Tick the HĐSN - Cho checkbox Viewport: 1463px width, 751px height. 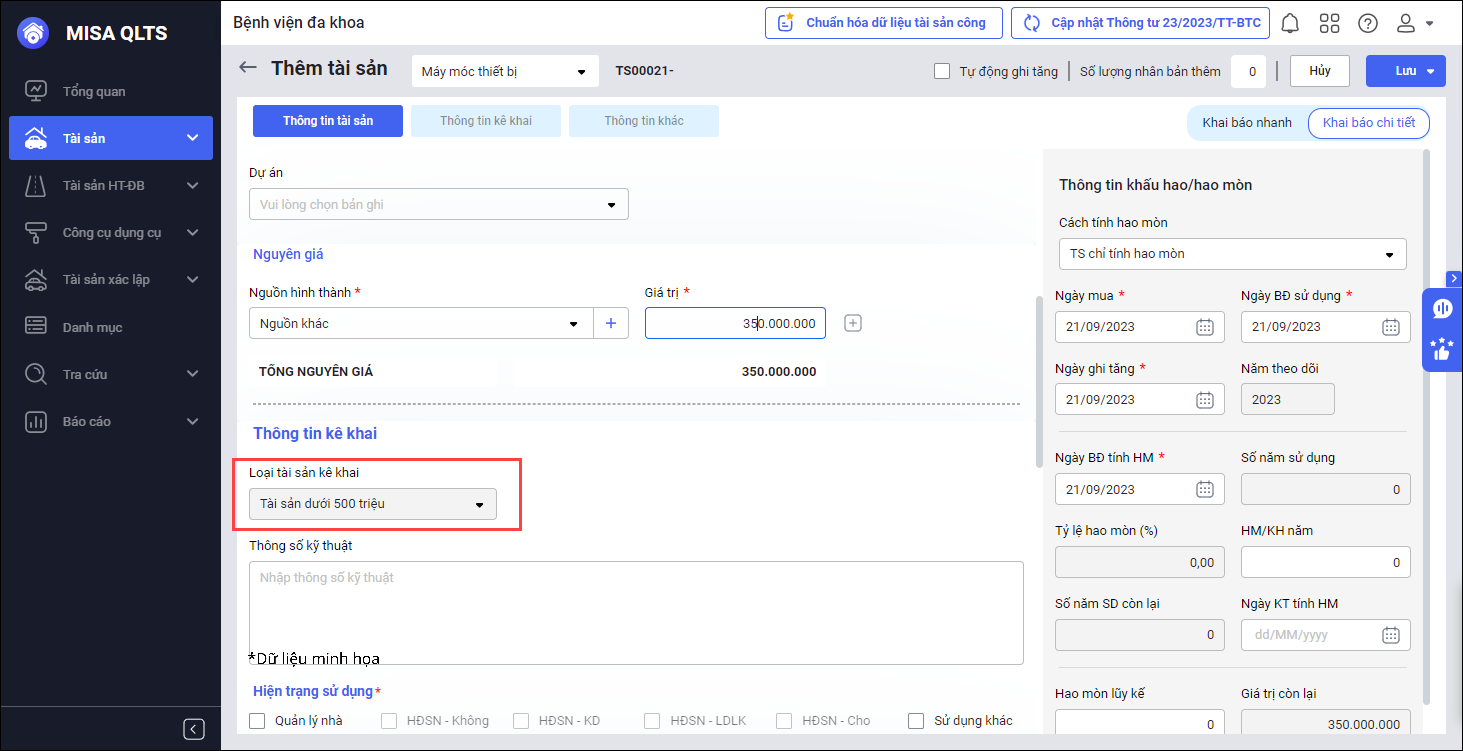click(x=784, y=721)
